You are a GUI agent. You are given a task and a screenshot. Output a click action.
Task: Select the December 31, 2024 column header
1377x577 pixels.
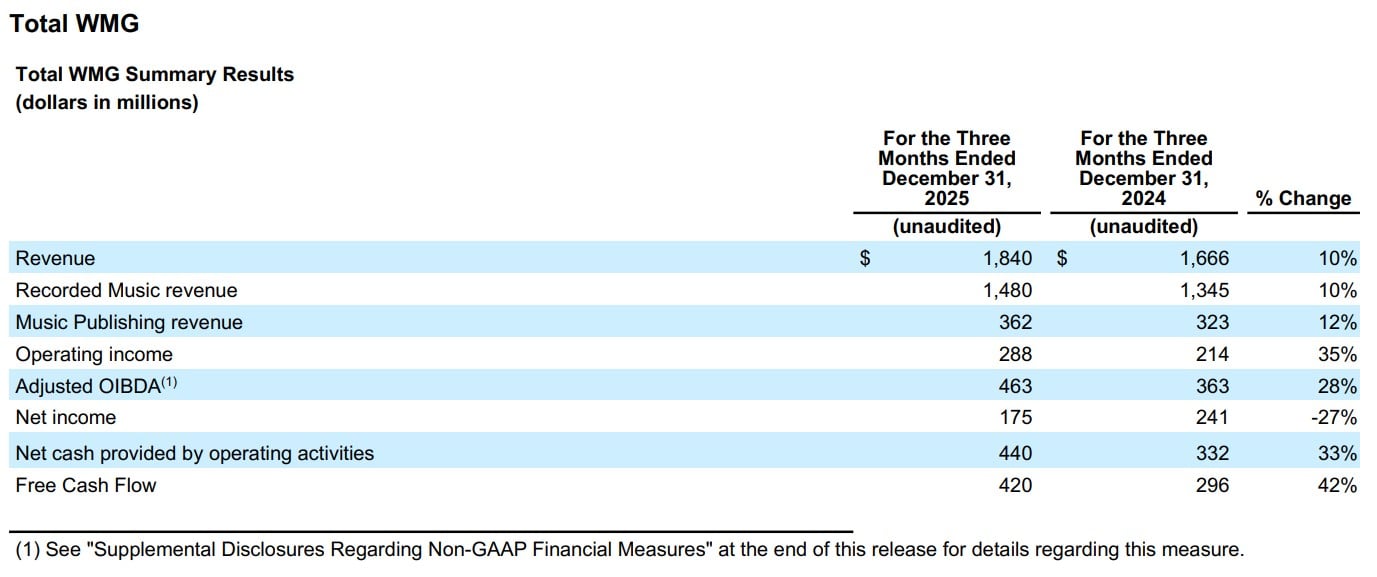point(1143,168)
